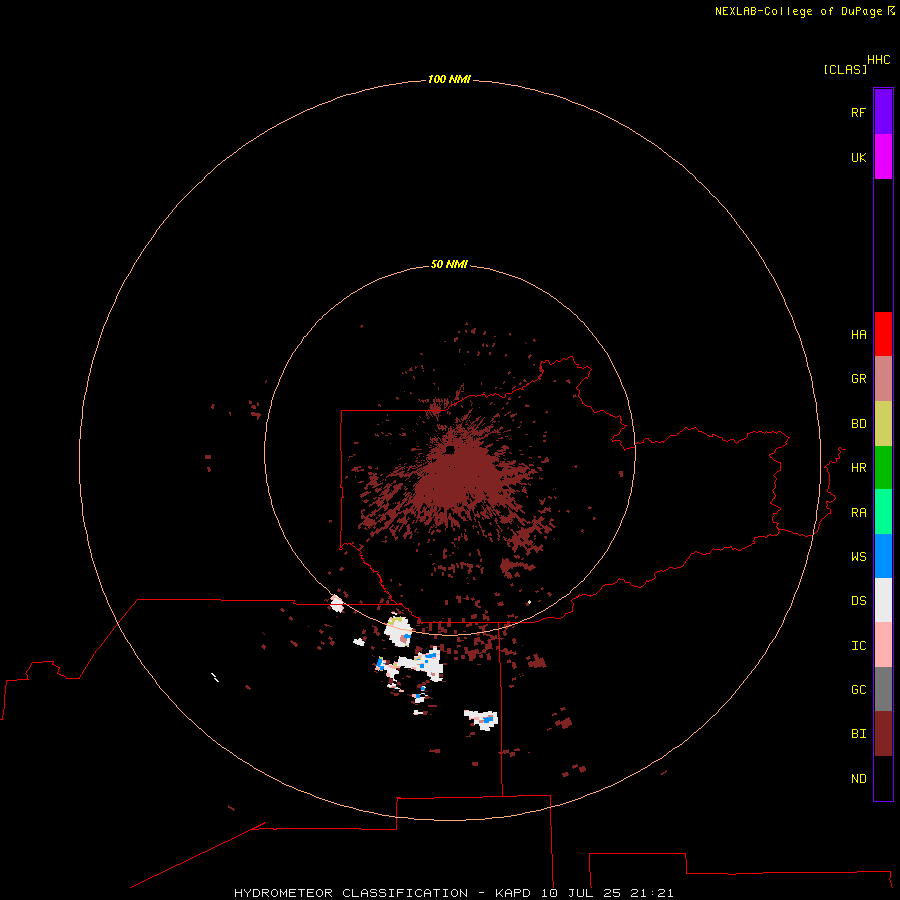Select the BD yellow legend block
Image resolution: width=900 pixels, height=900 pixels.
(x=883, y=424)
